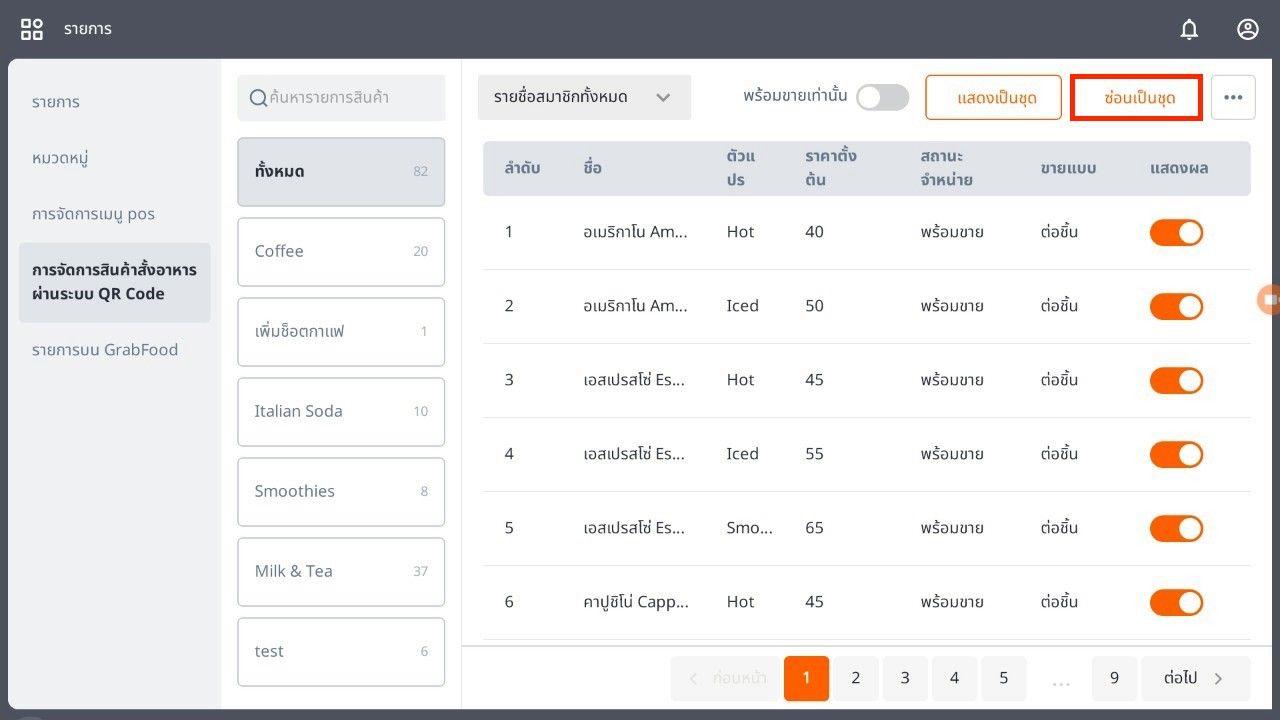The width and height of the screenshot is (1280, 720).
Task: Open the user profile icon
Action: [1247, 29]
